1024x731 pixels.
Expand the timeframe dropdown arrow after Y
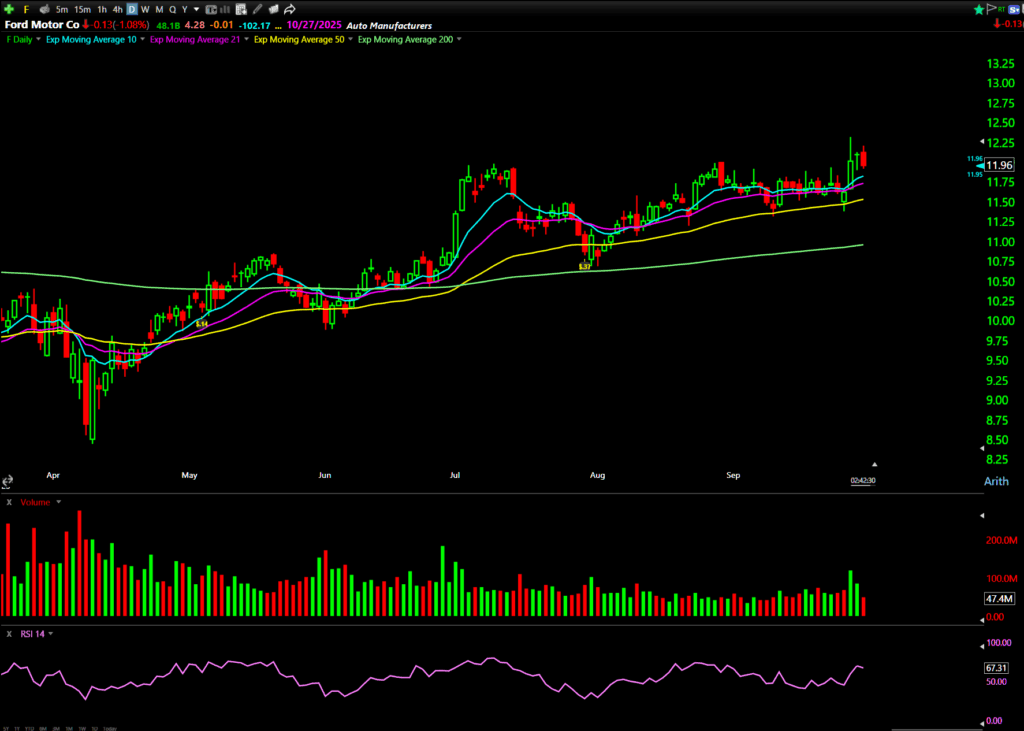pyautogui.click(x=195, y=9)
